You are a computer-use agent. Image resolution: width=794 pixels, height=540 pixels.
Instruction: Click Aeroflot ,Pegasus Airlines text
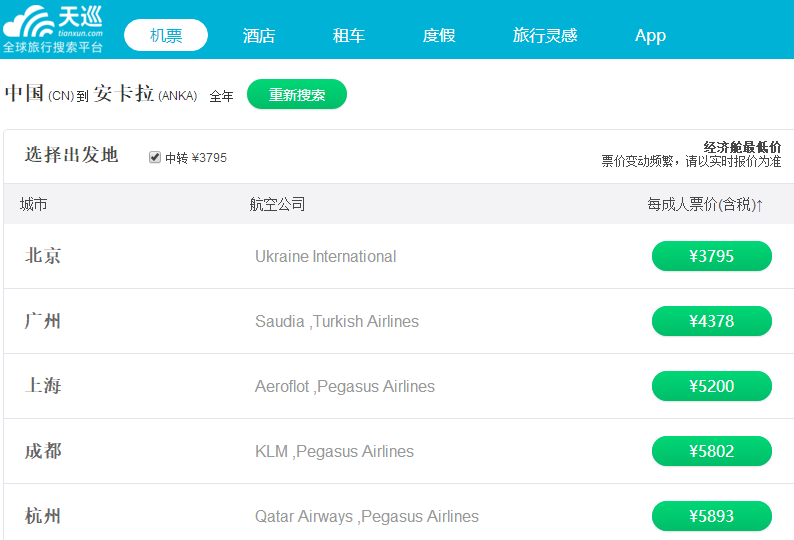pos(345,386)
